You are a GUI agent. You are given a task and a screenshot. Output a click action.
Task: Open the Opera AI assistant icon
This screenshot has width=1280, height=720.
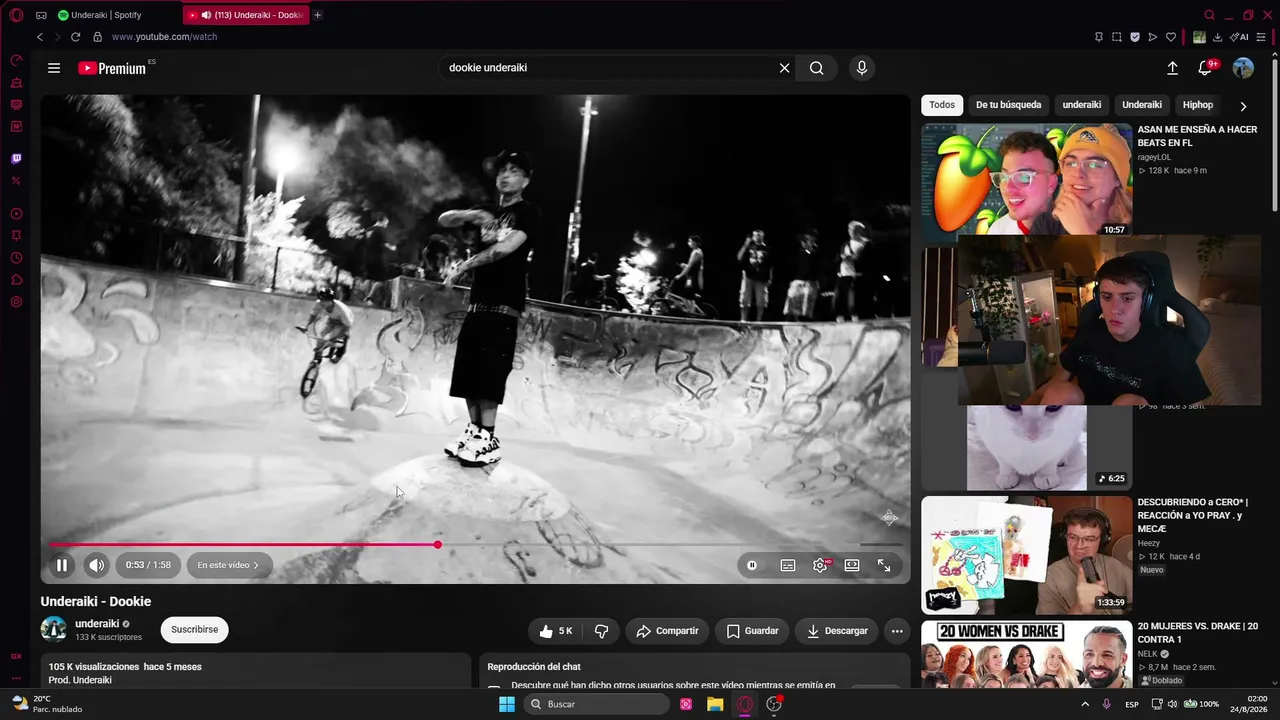1239,37
